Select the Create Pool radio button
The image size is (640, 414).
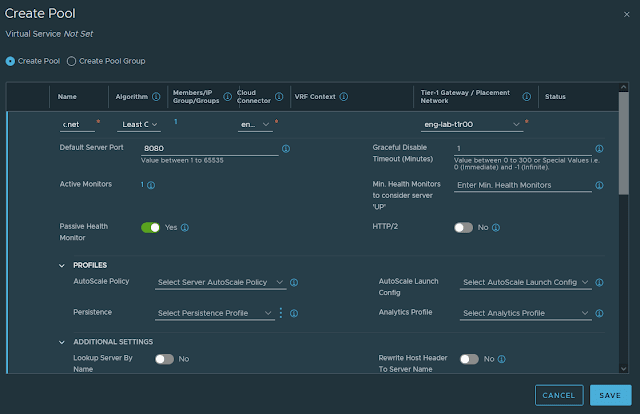click(x=10, y=61)
